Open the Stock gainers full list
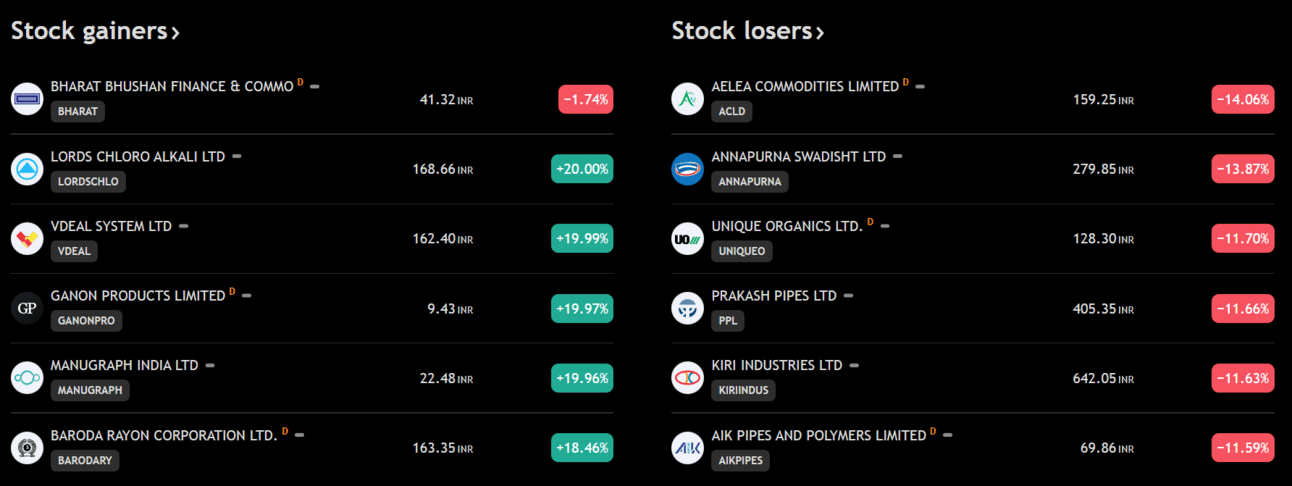The image size is (1292, 486). [95, 31]
